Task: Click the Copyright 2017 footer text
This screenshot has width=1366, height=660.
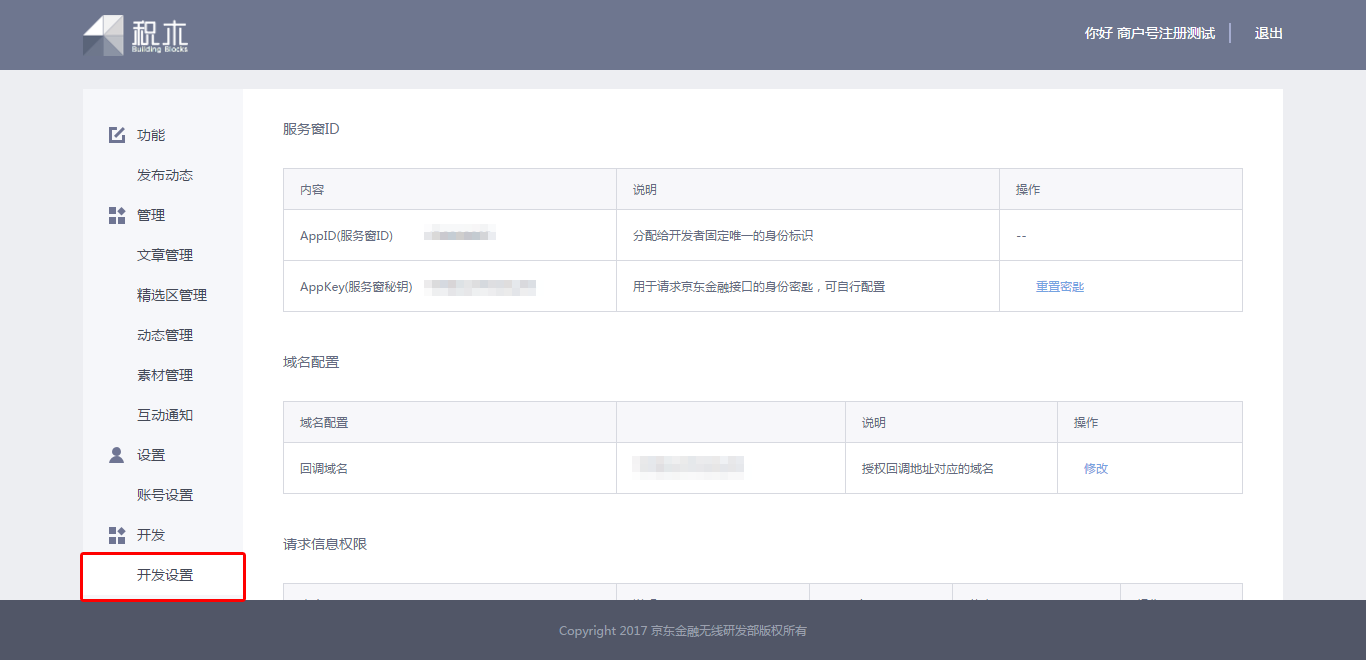Action: [683, 631]
